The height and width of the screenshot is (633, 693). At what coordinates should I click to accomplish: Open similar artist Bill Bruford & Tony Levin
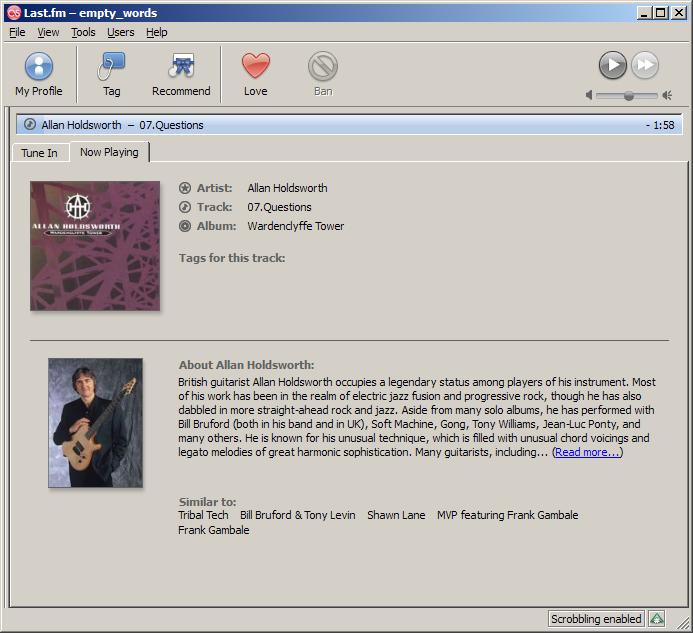coord(297,515)
